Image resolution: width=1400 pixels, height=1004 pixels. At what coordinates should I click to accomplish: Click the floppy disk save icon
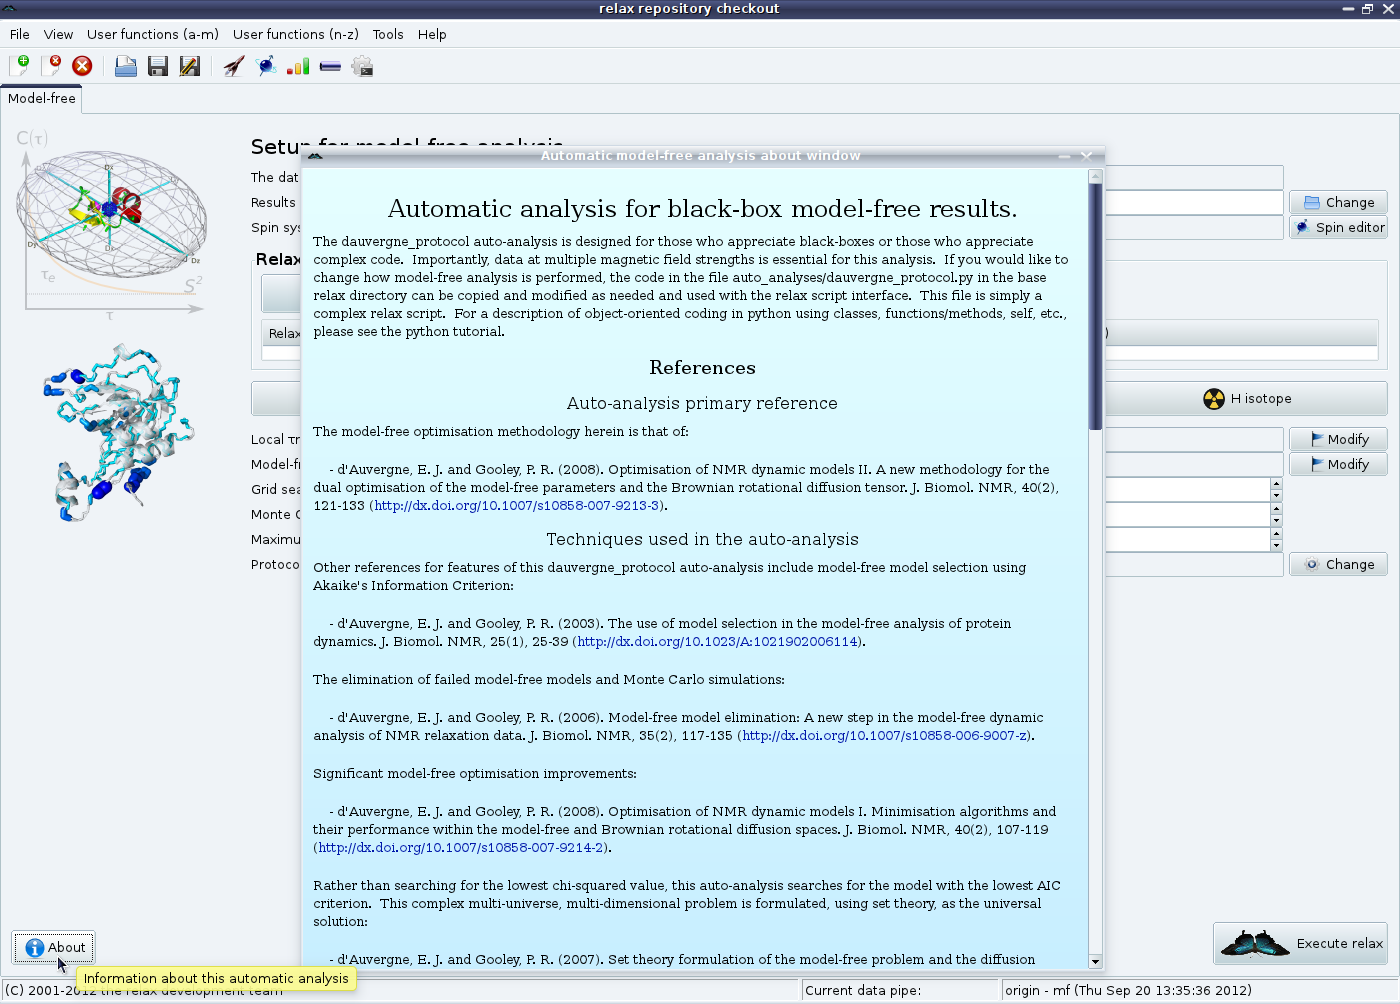point(157,66)
